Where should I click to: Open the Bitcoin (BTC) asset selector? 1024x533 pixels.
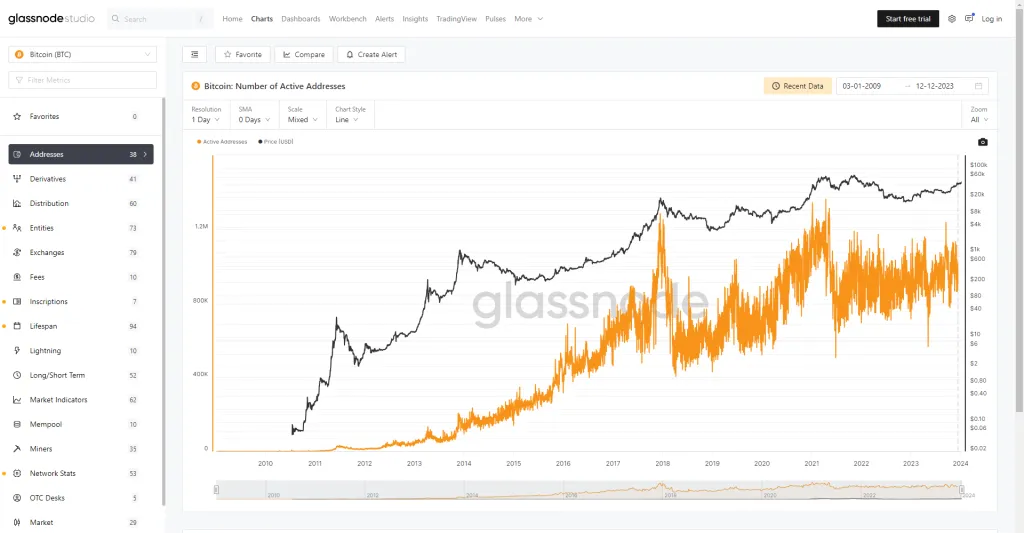click(82, 54)
